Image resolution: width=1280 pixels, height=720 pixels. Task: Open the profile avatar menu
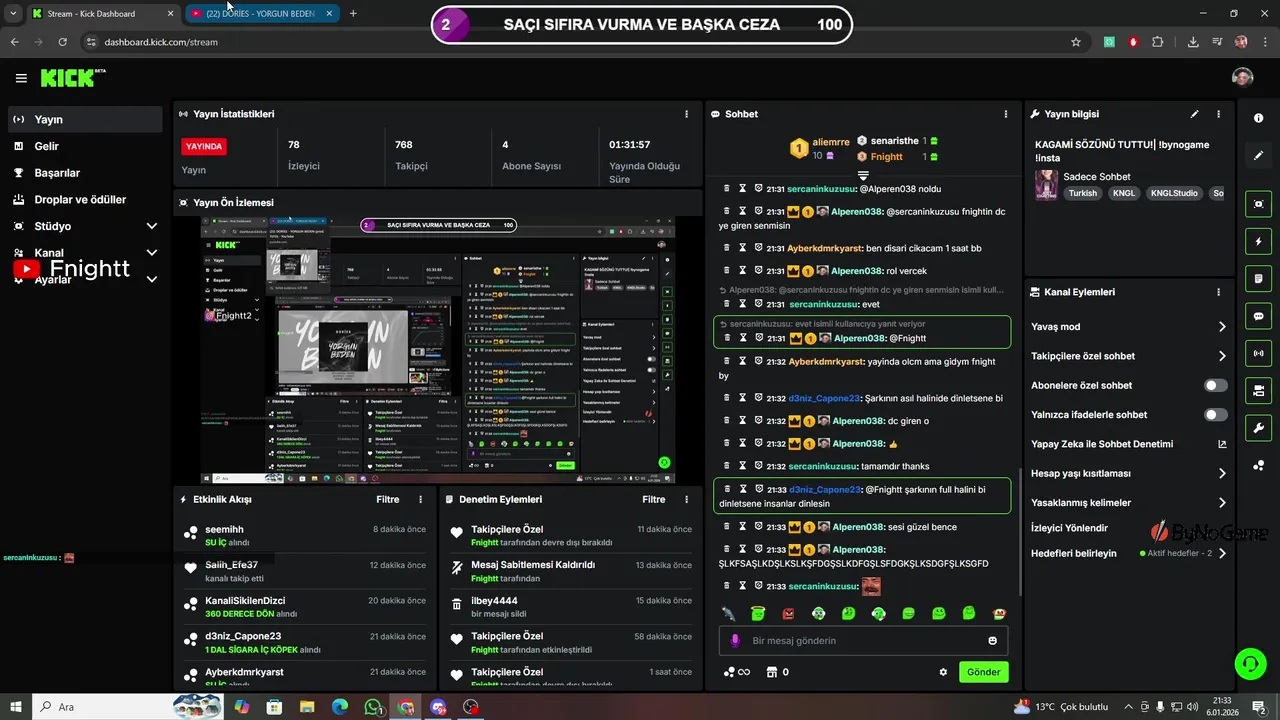1242,78
